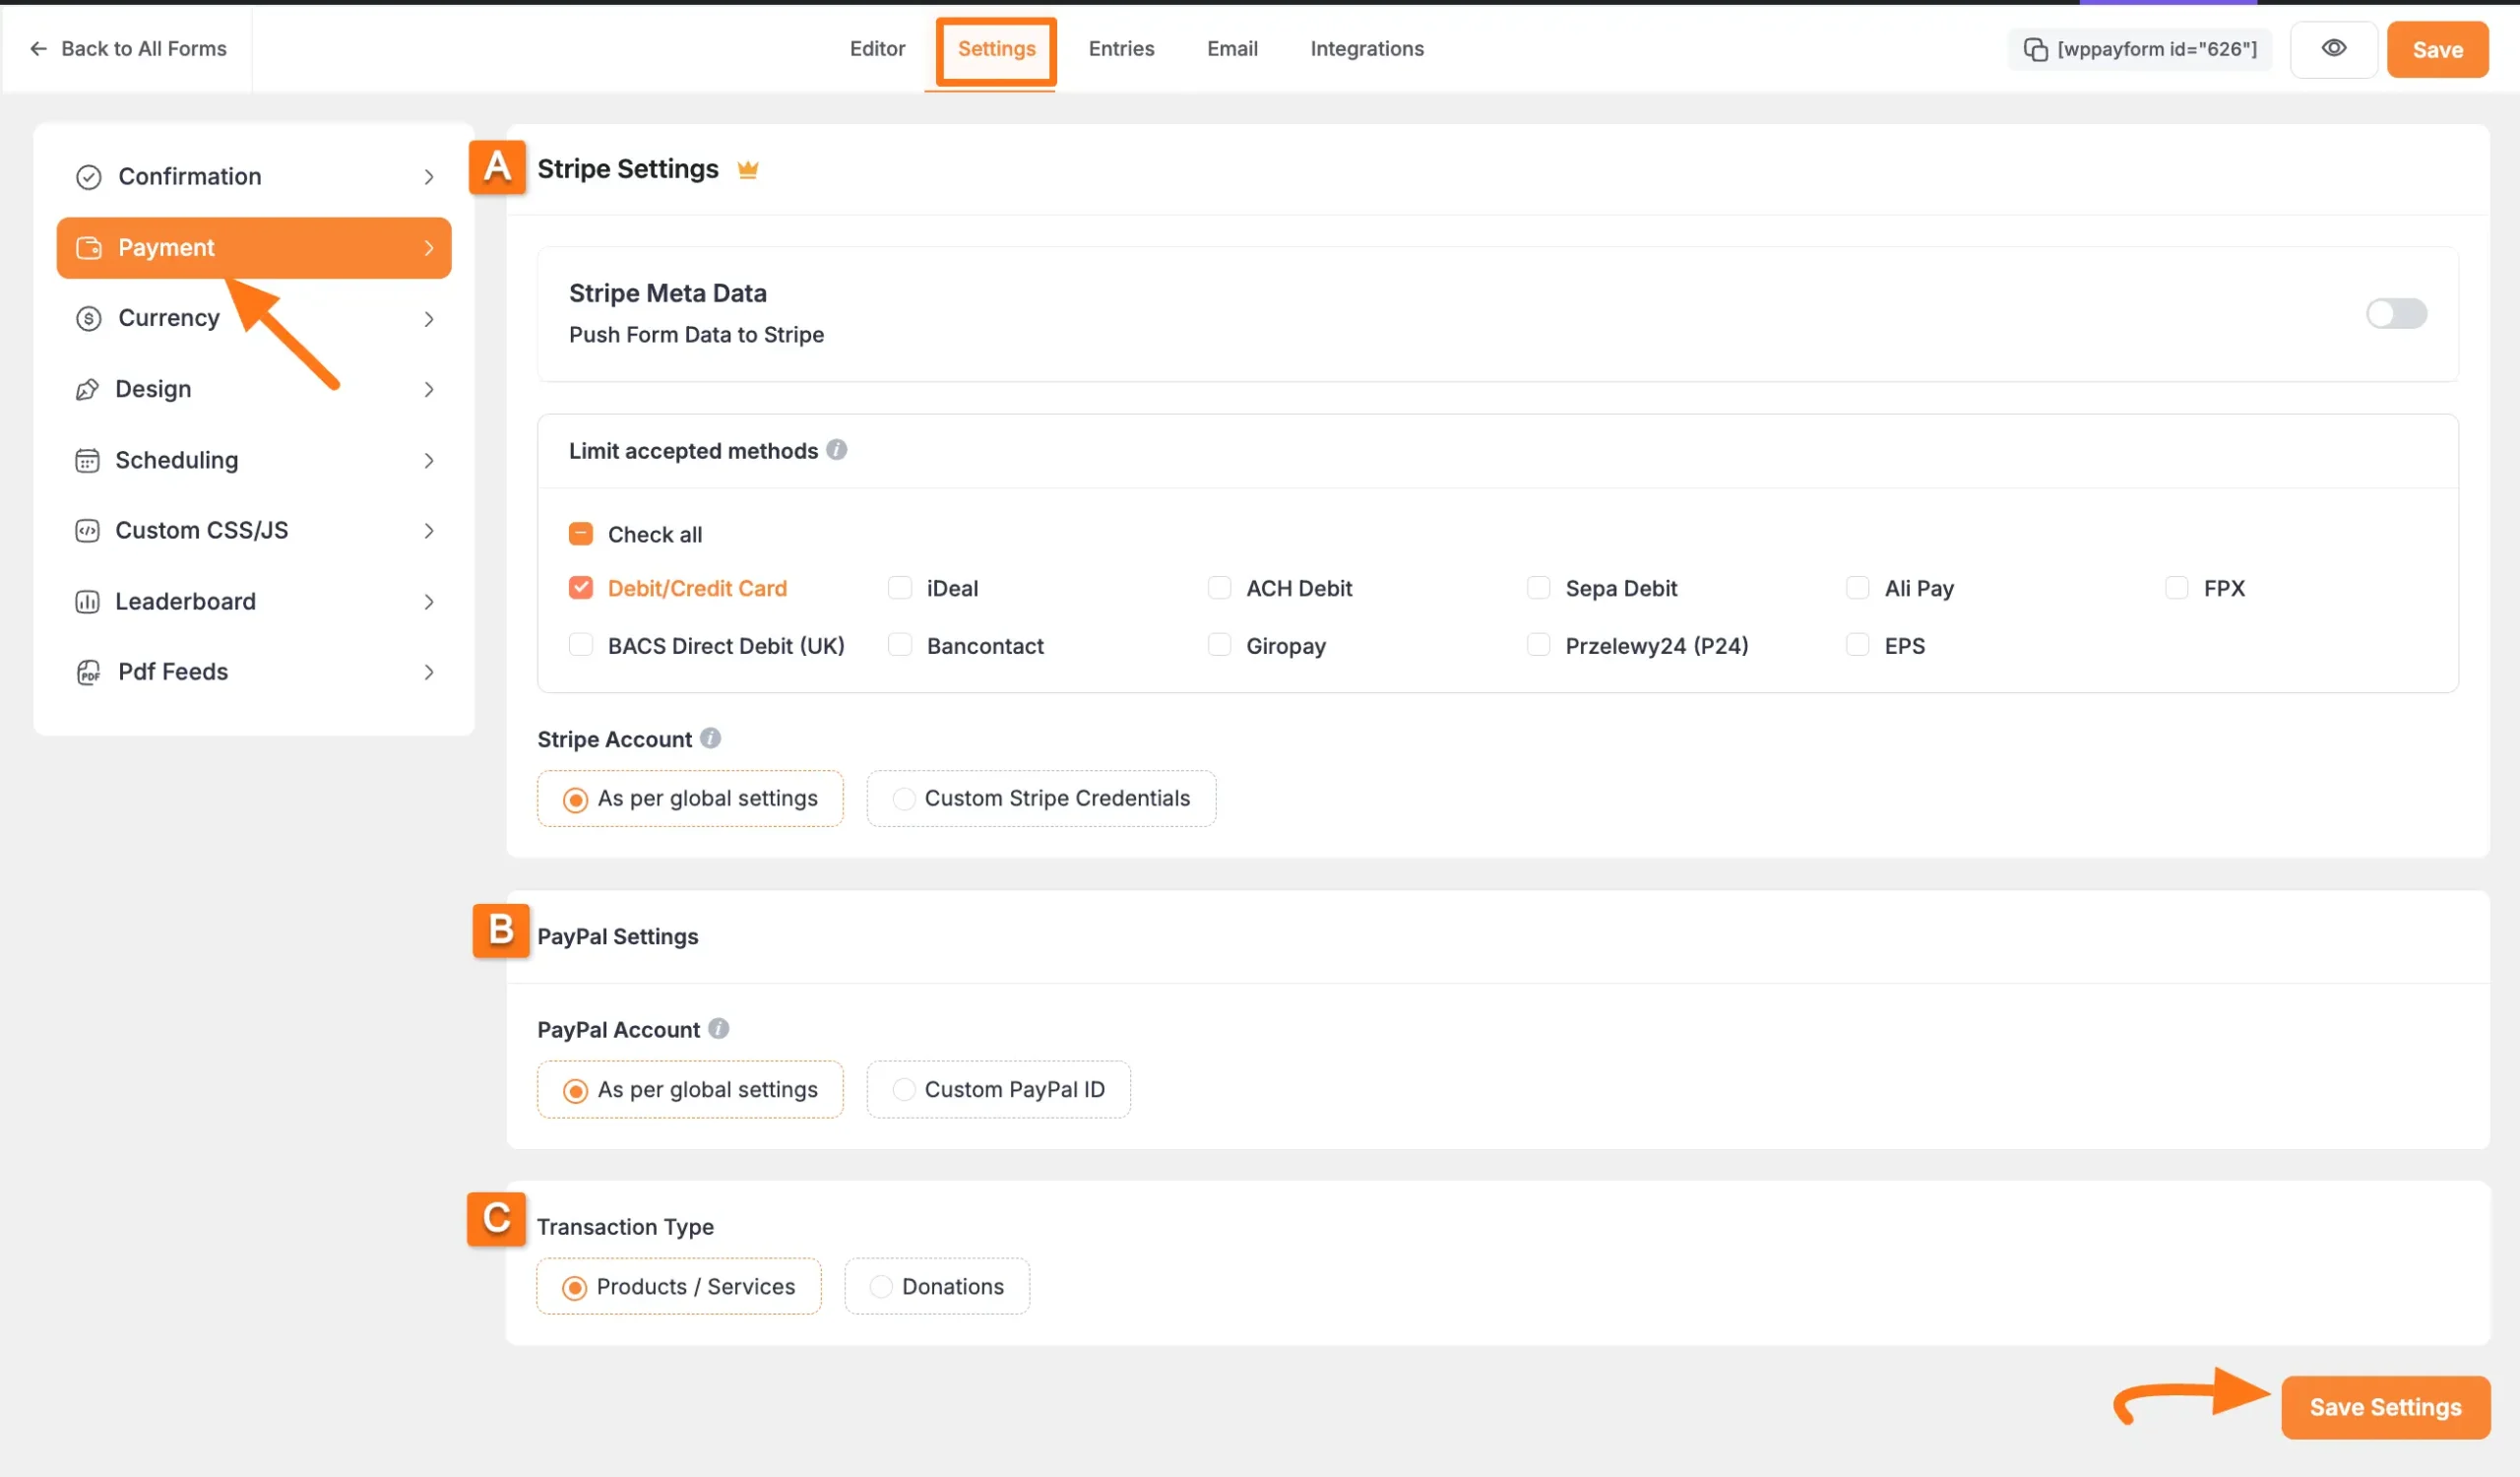Expand the Currency section chevron
This screenshot has height=1477, width=2520.
click(429, 318)
